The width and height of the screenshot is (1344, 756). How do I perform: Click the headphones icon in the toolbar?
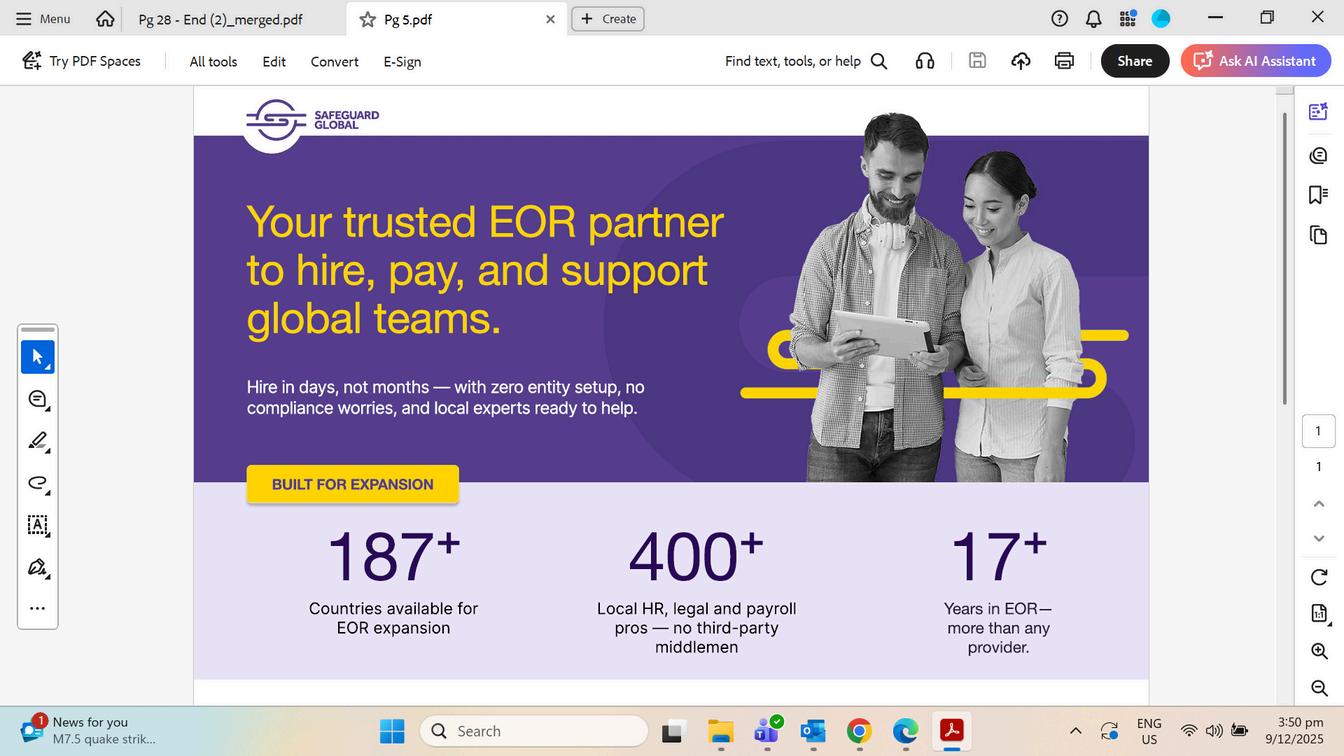[x=925, y=61]
